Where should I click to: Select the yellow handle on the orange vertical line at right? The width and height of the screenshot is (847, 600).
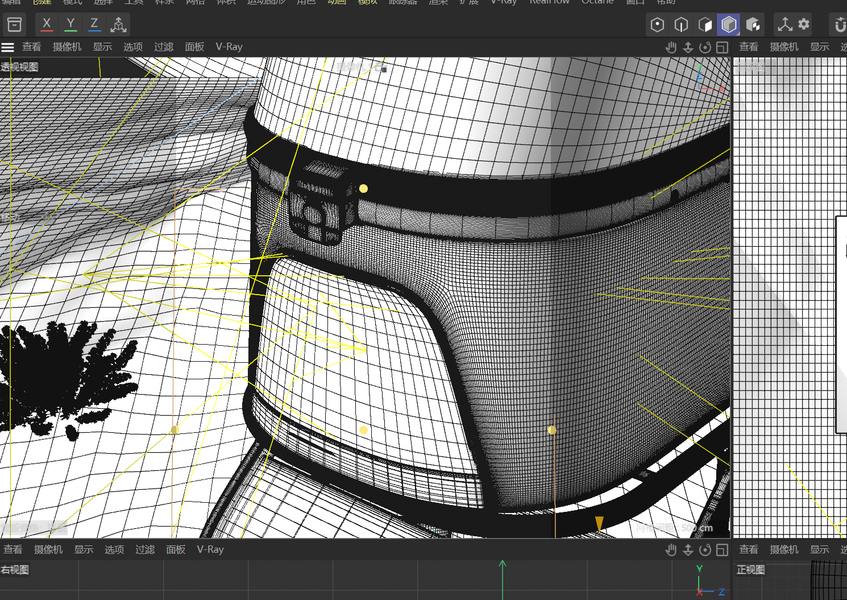pyautogui.click(x=552, y=430)
